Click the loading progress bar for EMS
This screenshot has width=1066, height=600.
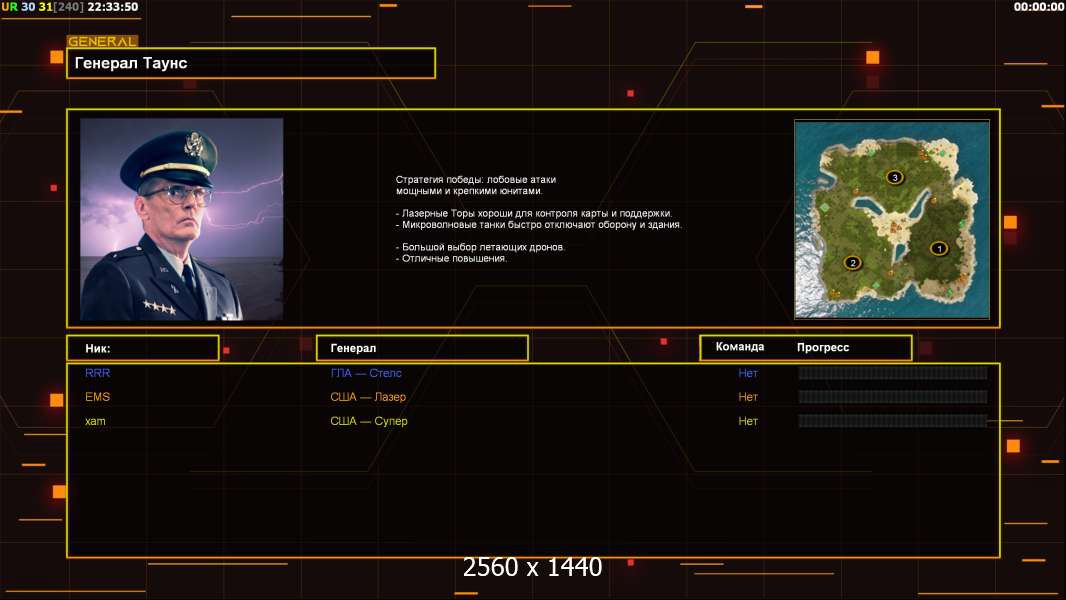(x=893, y=397)
